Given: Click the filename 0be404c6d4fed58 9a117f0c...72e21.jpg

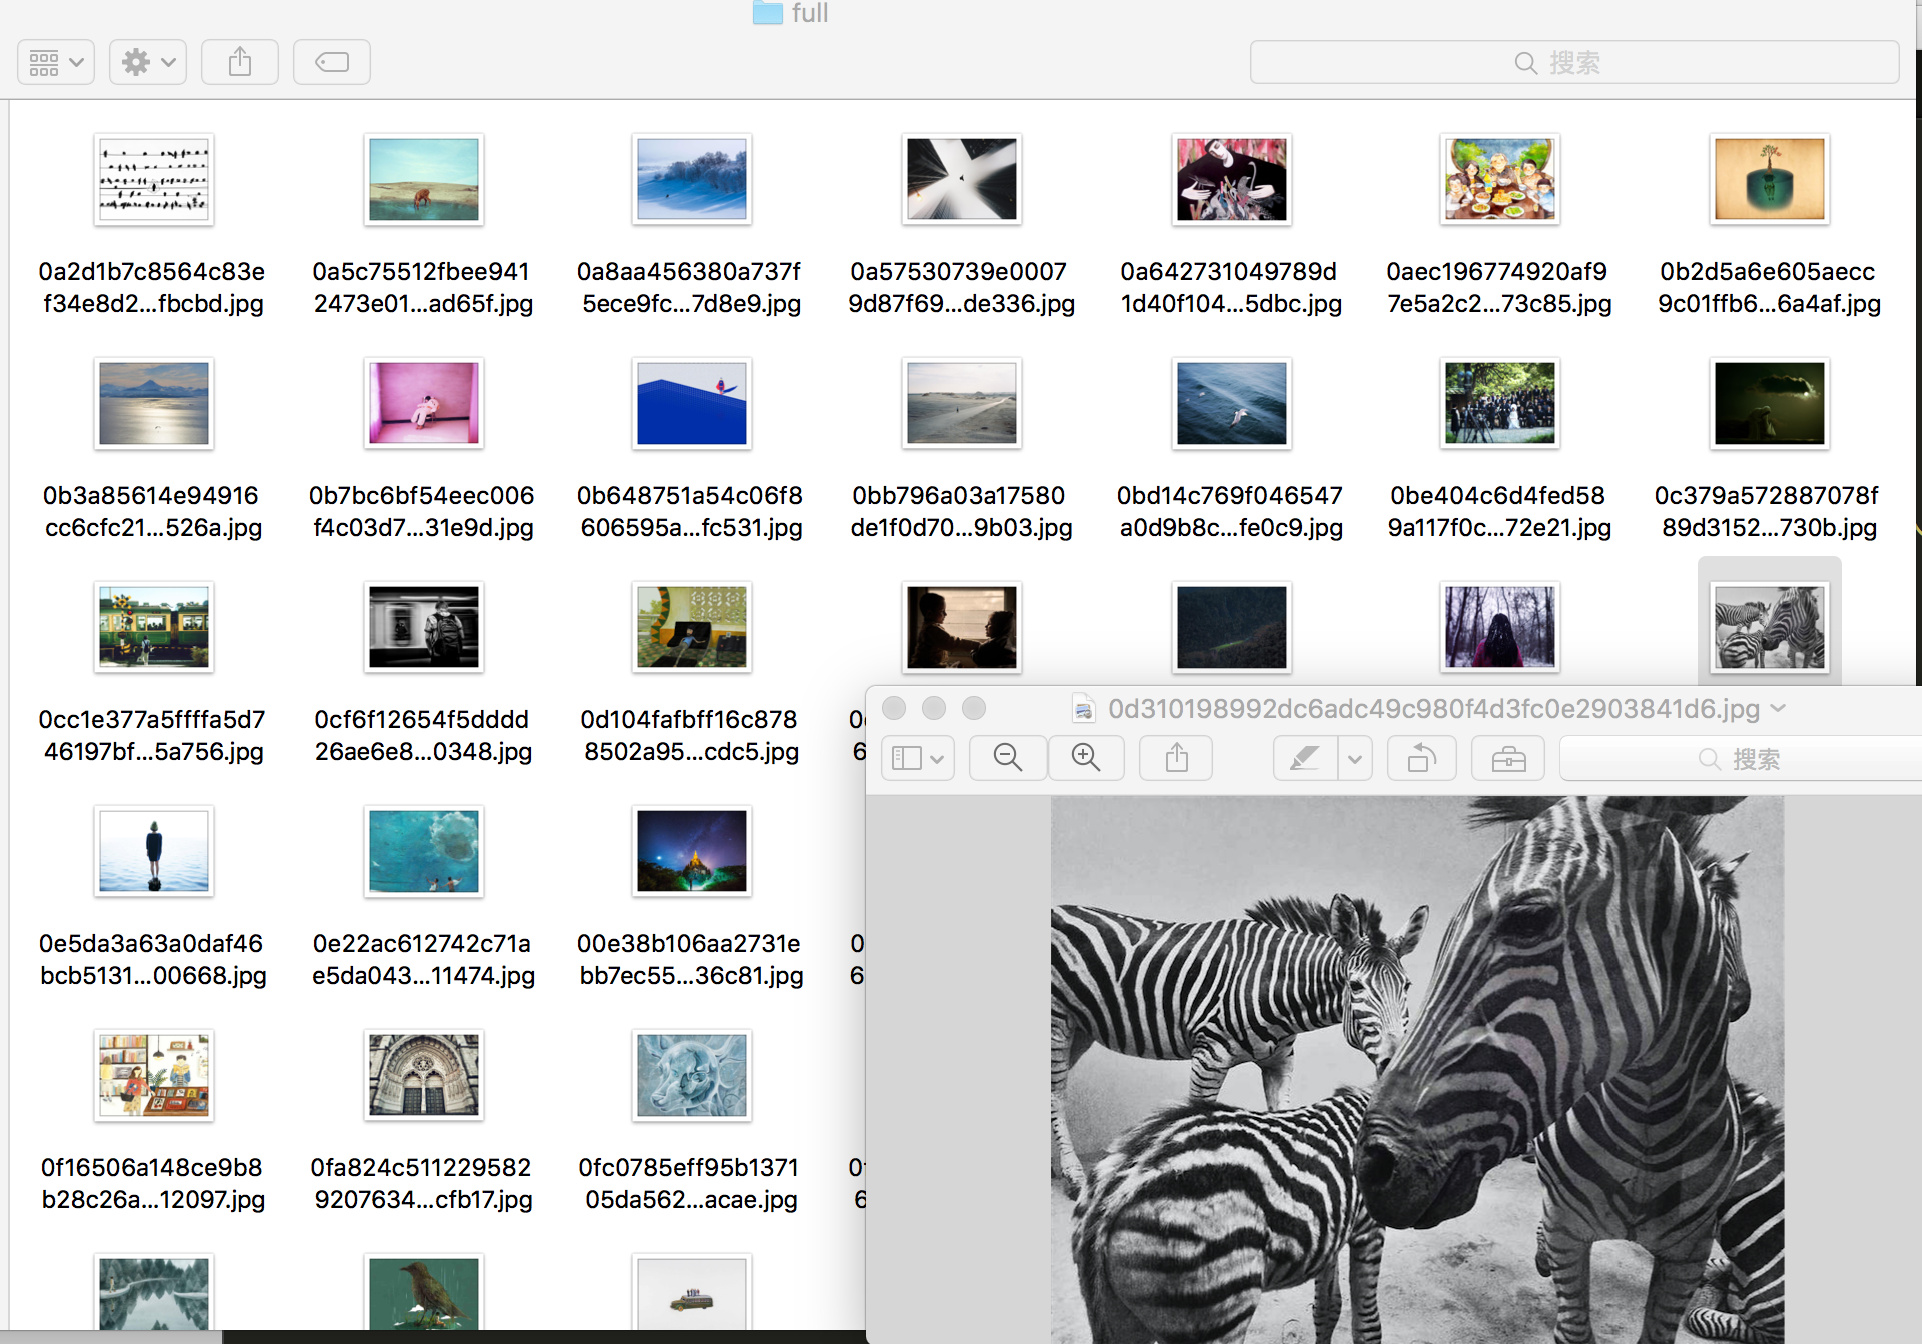Looking at the screenshot, I should 1499,511.
